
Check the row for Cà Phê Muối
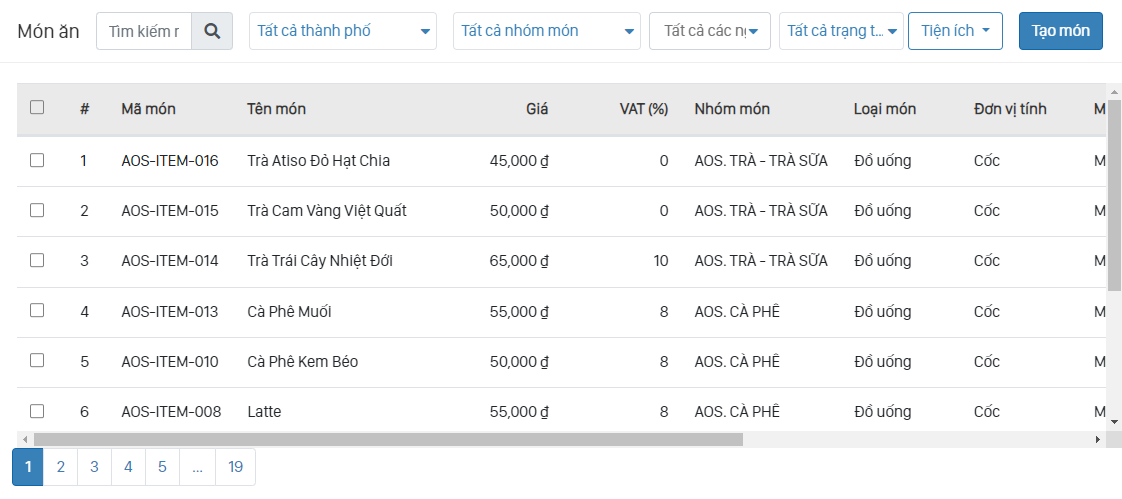pyautogui.click(x=37, y=311)
